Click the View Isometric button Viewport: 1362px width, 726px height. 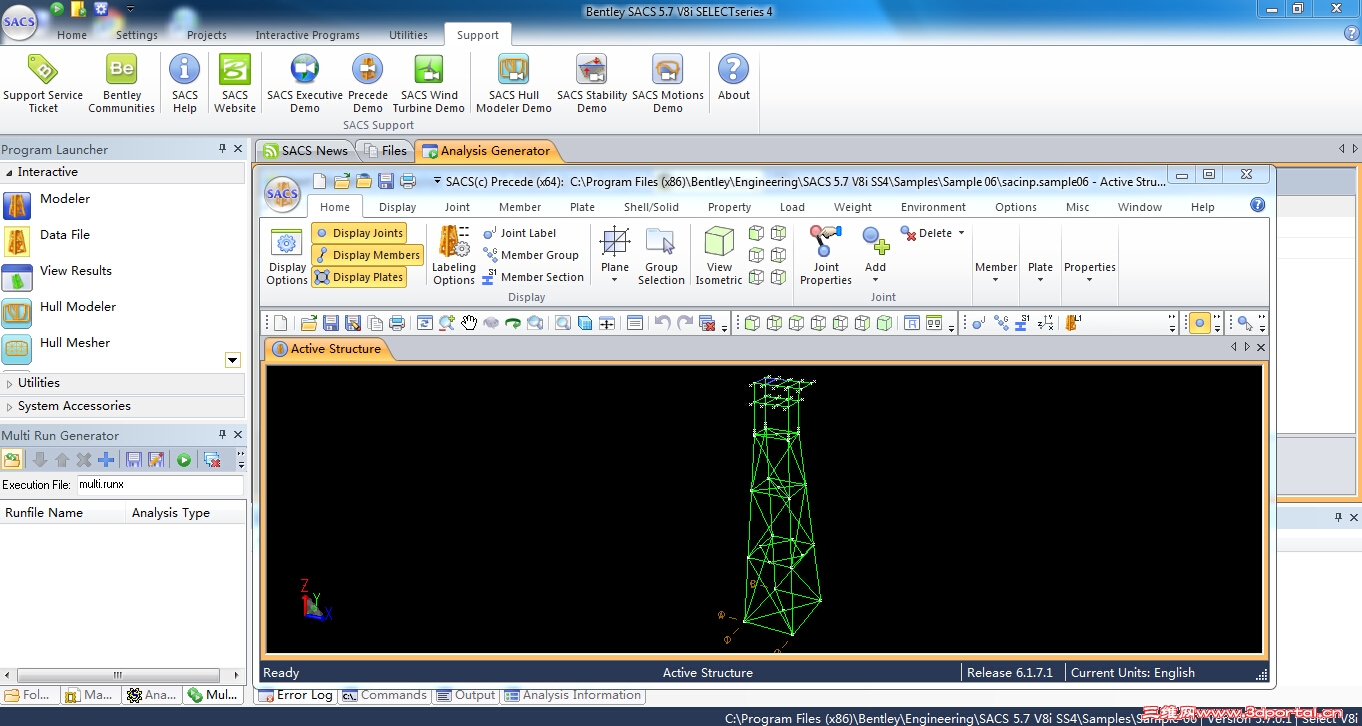coord(719,257)
